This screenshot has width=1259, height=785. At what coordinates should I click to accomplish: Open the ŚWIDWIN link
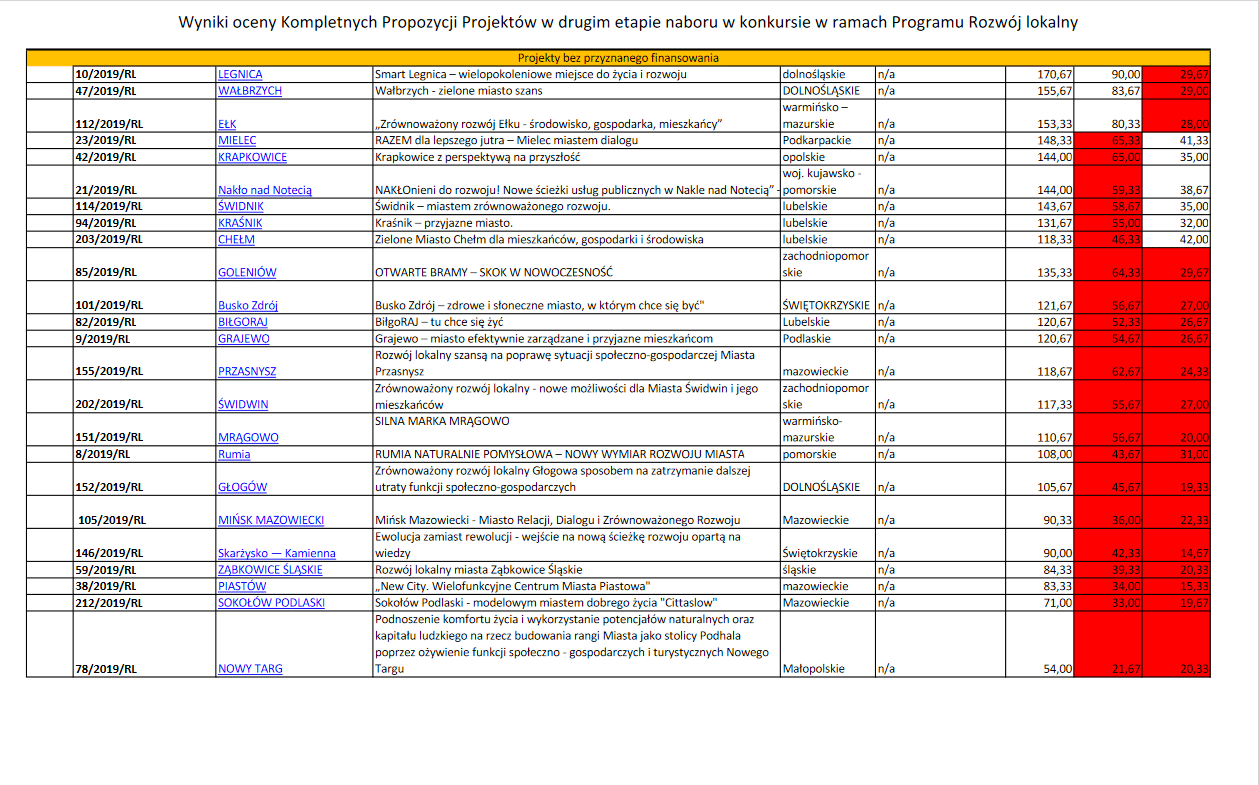[243, 404]
